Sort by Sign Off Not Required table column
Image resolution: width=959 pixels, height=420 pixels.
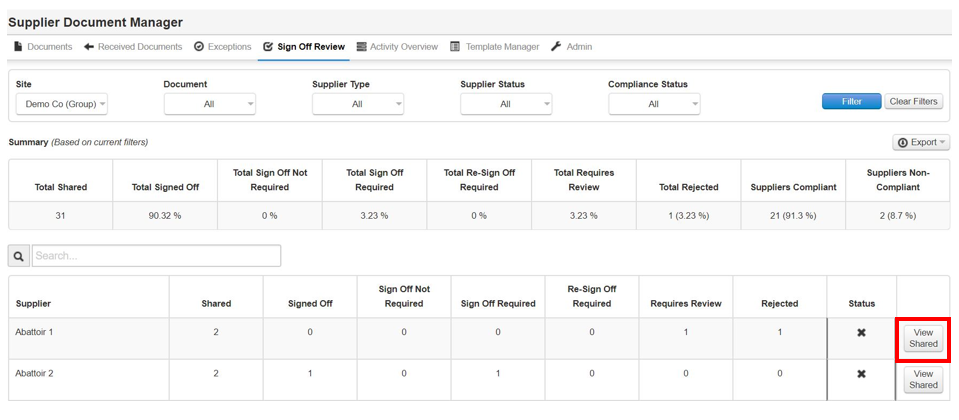404,297
